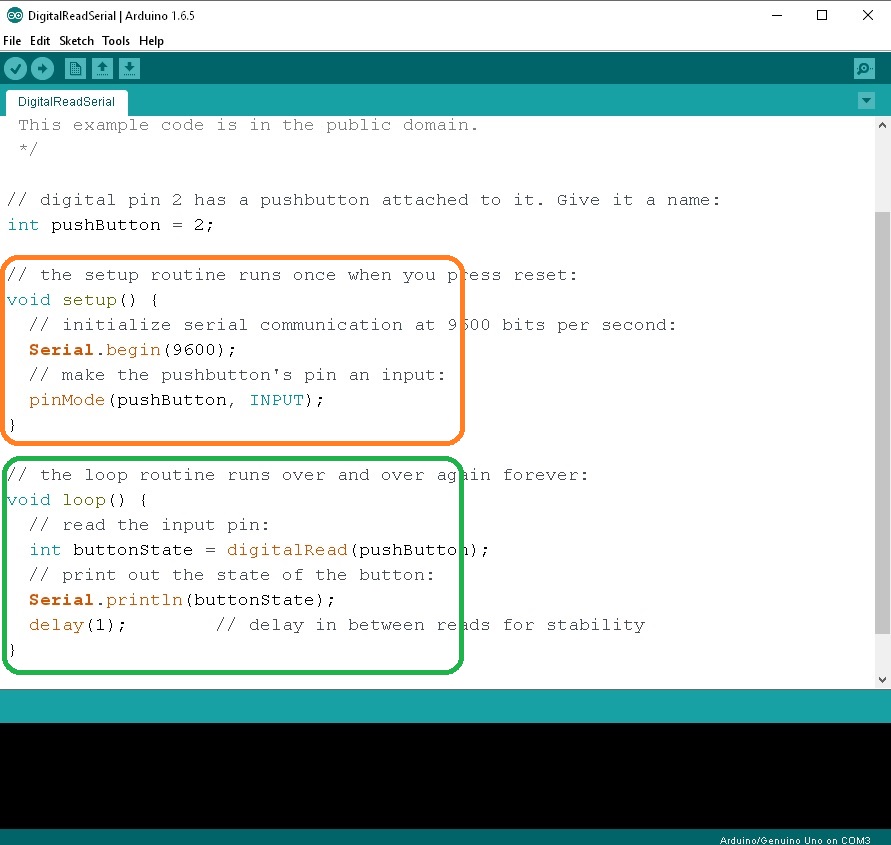Maximize the Arduino window
891x845 pixels.
(822, 15)
